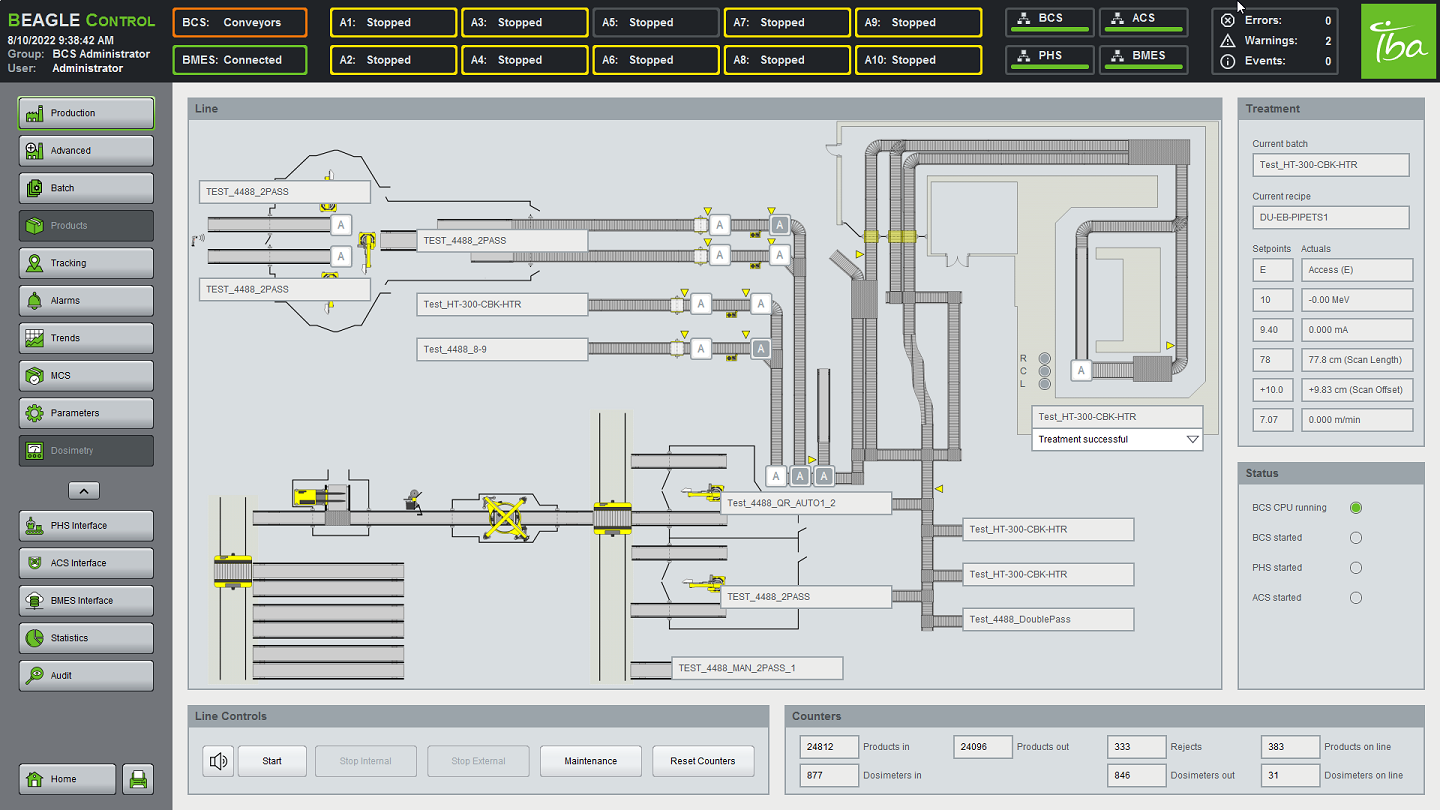Open the Alarms page from sidebar
This screenshot has height=810, width=1440.
point(86,300)
